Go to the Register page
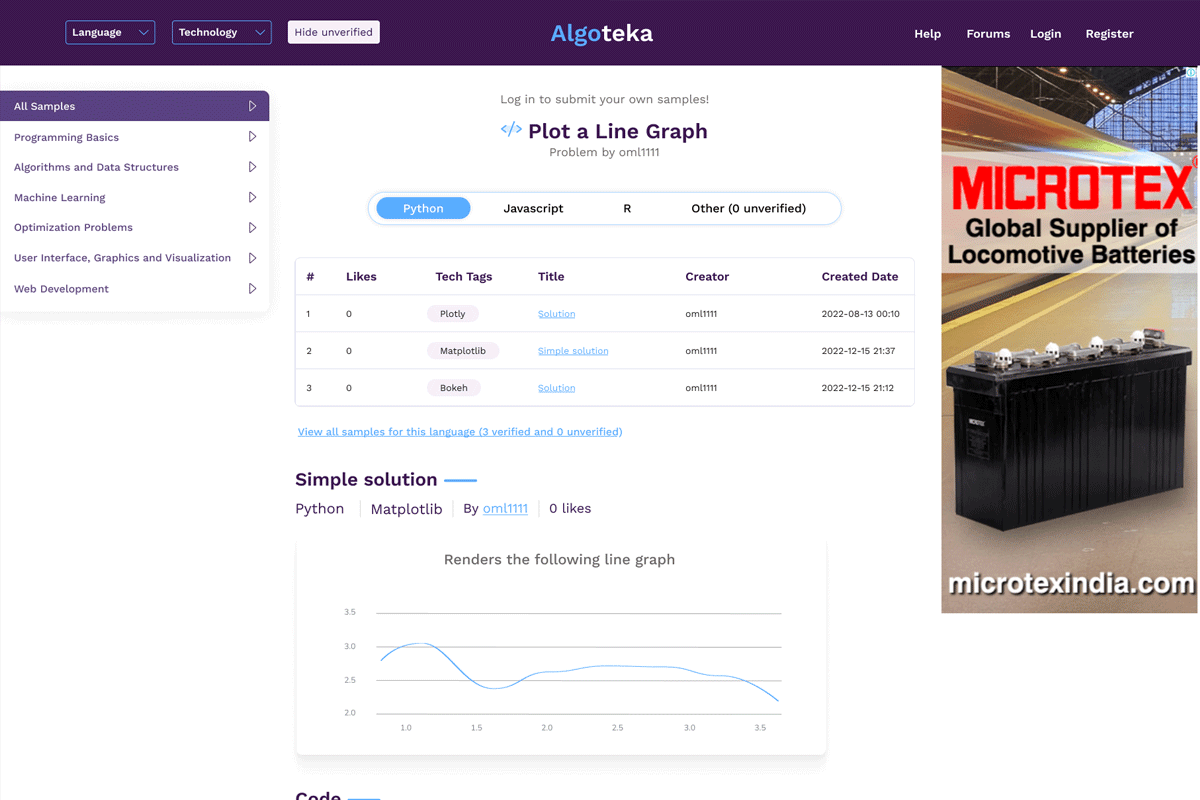This screenshot has height=800, width=1200. tap(1109, 34)
